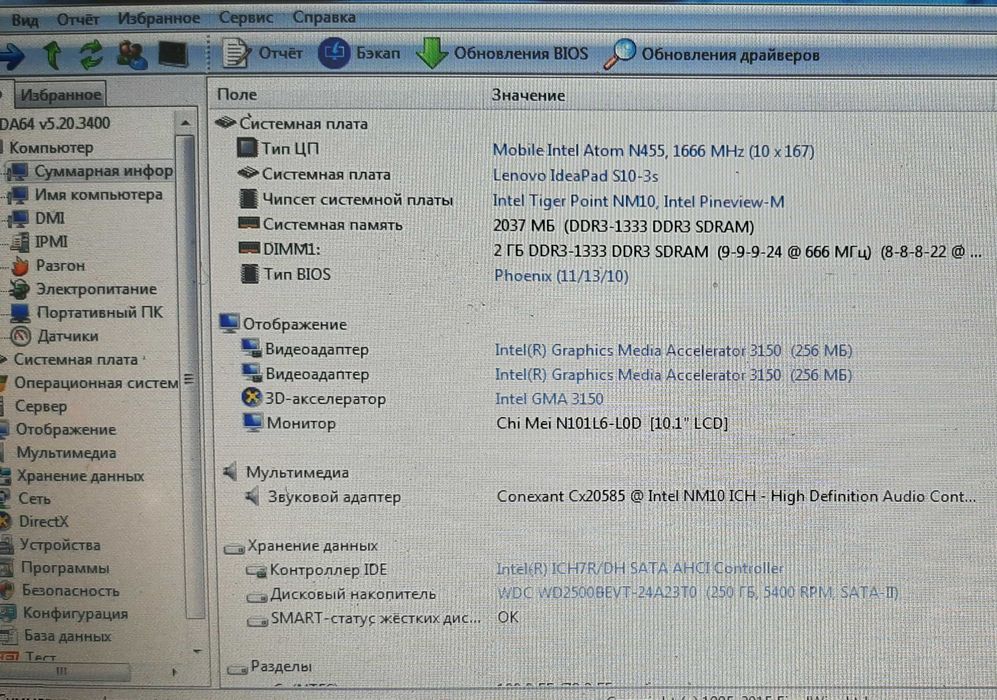The image size is (997, 700).
Task: Open the Отчёт menu in menu bar
Action: tap(78, 20)
